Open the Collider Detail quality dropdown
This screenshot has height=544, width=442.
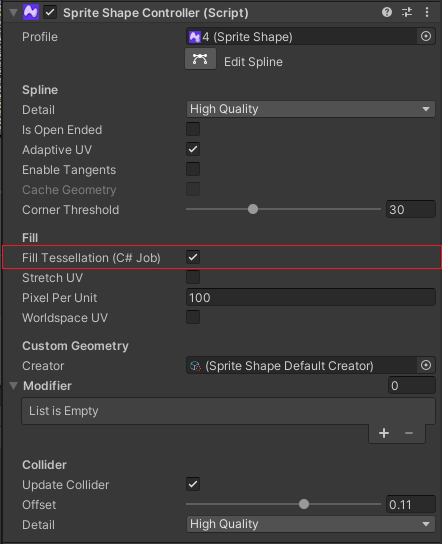(x=311, y=524)
